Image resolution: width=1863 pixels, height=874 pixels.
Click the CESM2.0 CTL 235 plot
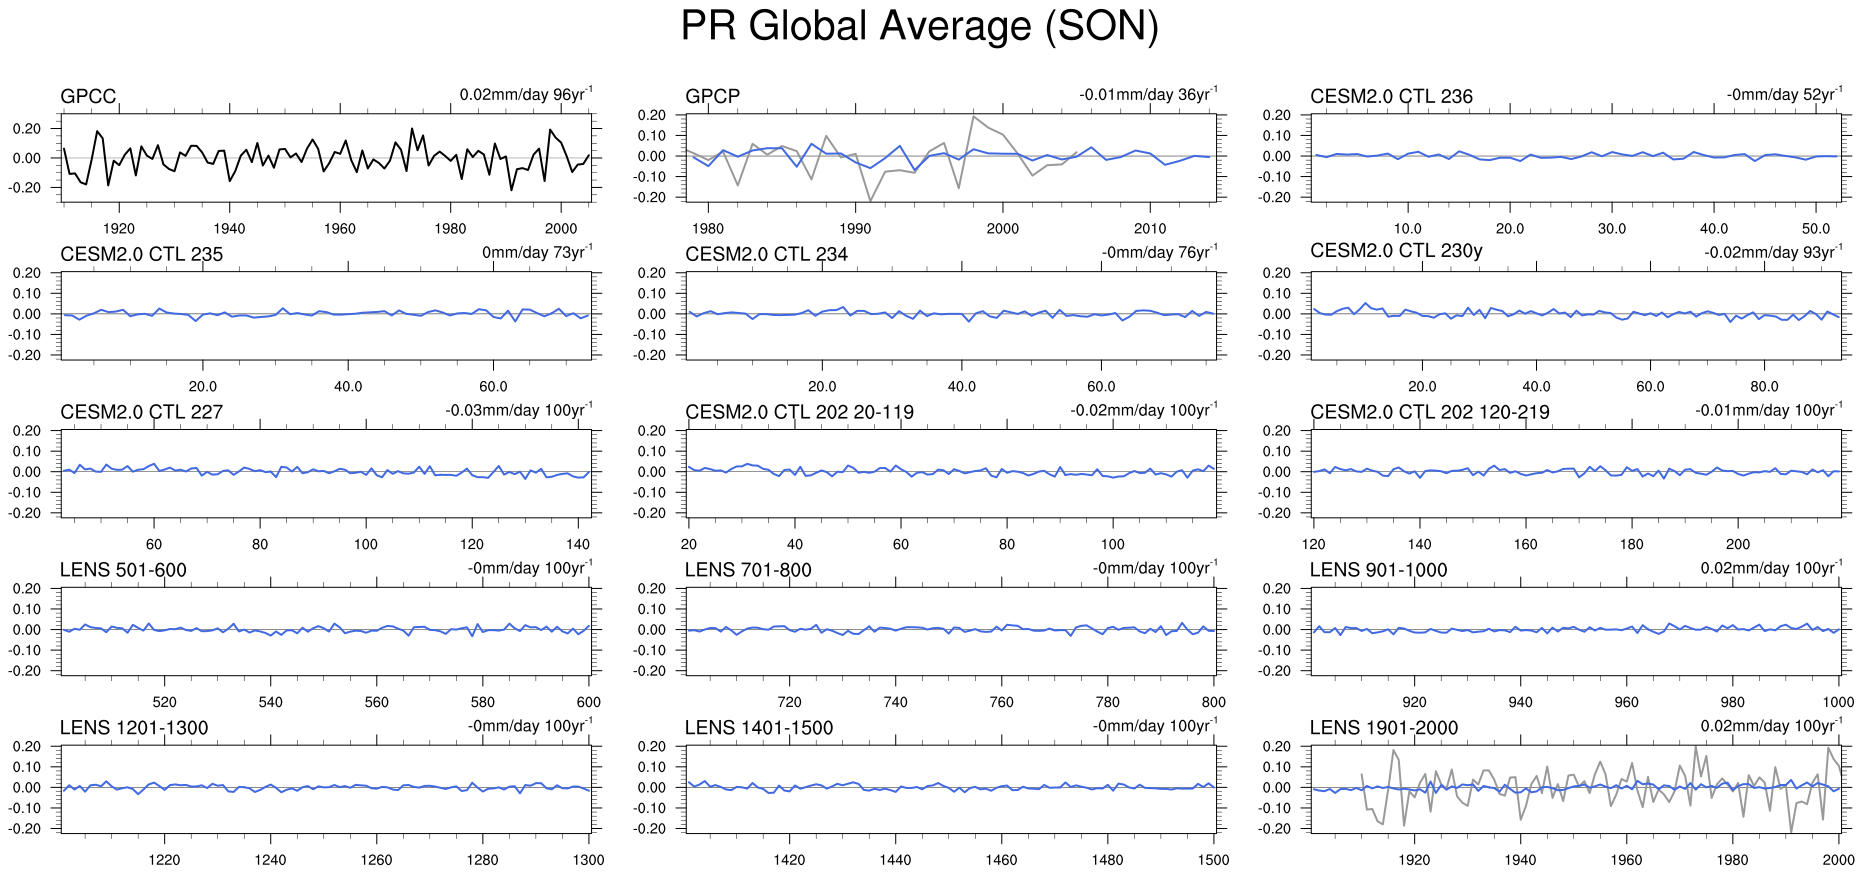pyautogui.click(x=326, y=314)
